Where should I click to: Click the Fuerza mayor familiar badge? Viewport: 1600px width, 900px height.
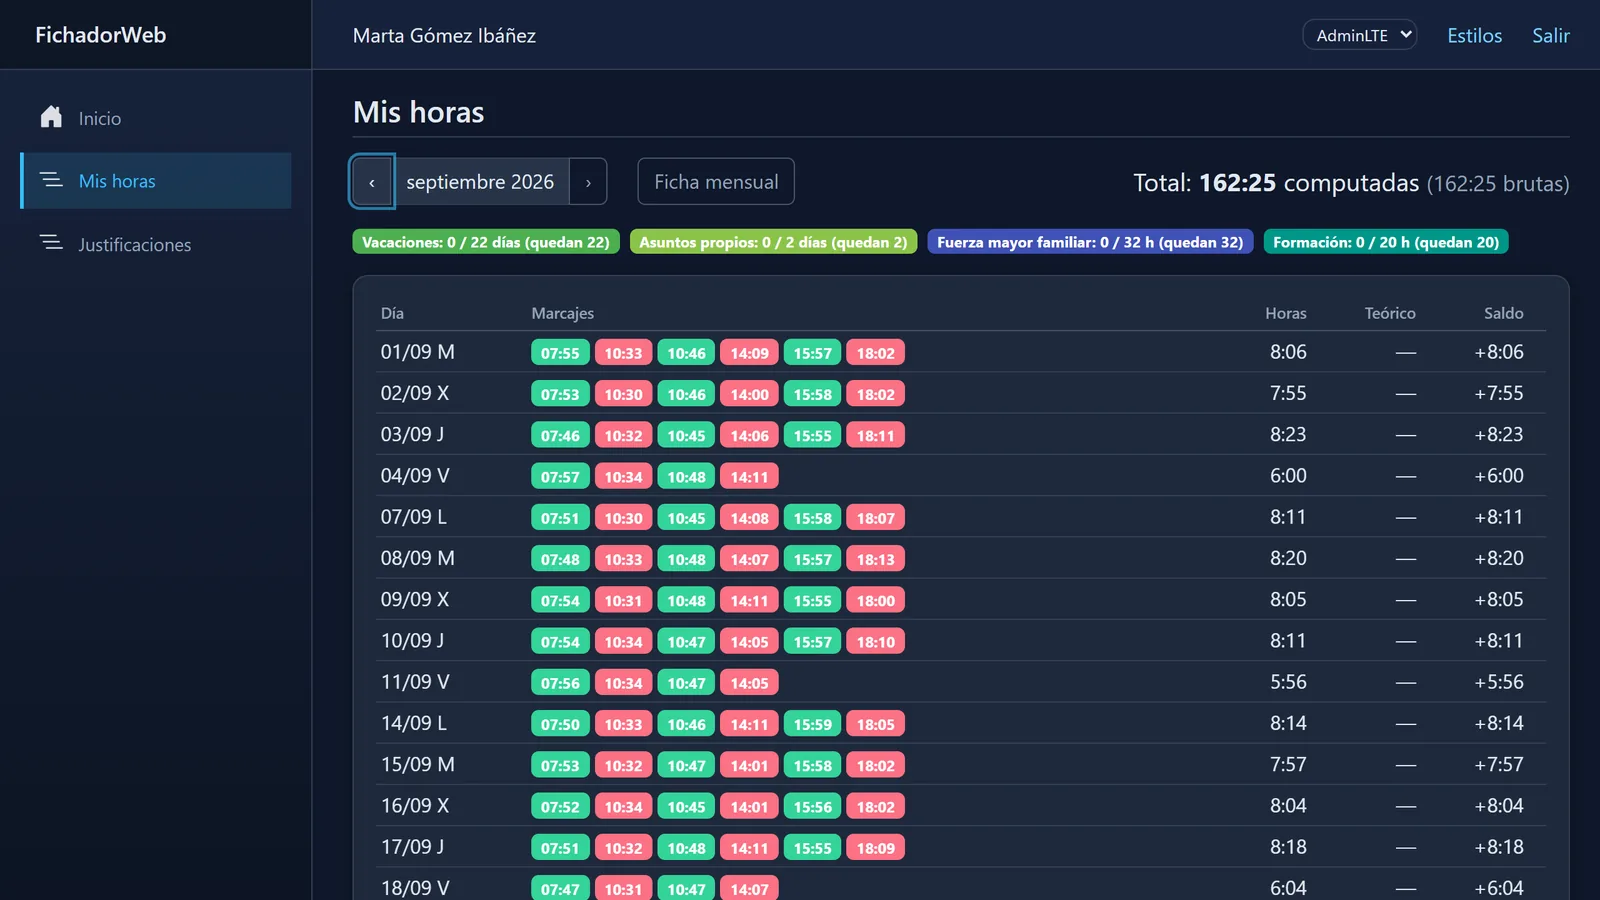point(1090,242)
